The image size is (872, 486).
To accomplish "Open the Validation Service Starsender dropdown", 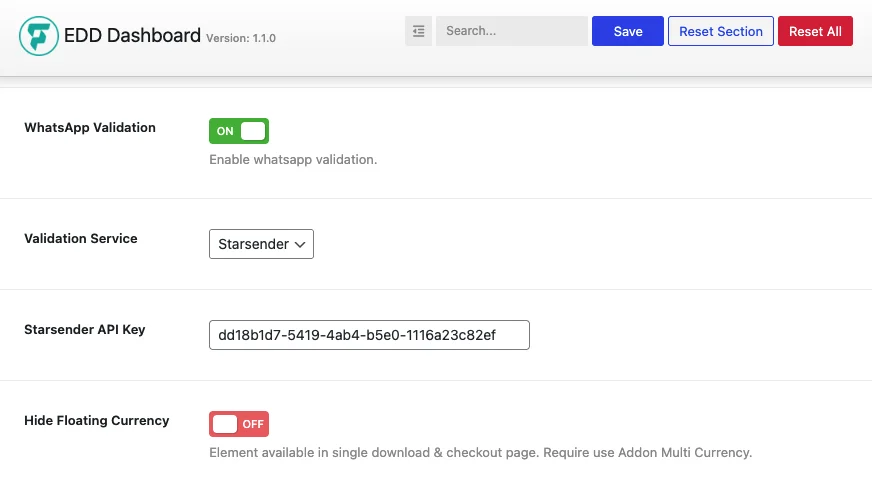I will (x=261, y=244).
